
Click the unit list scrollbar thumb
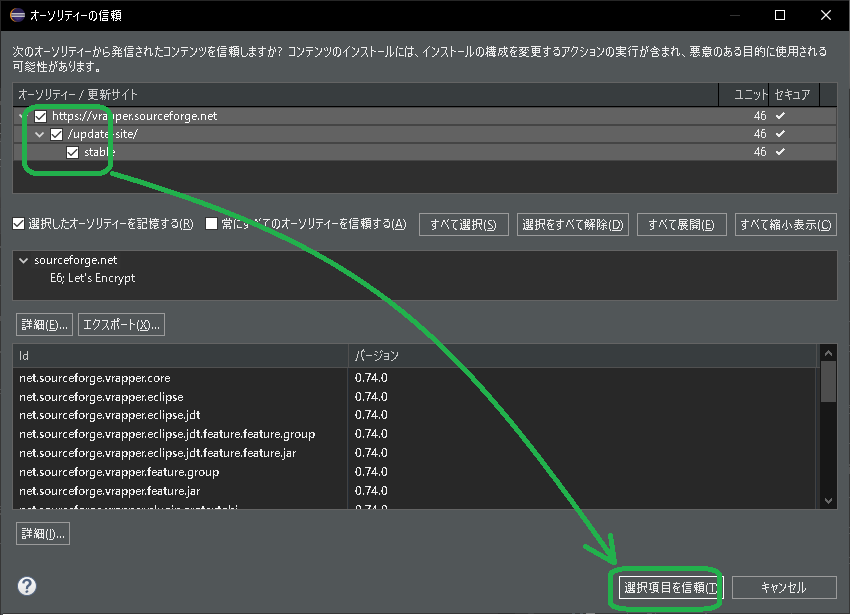click(x=828, y=382)
